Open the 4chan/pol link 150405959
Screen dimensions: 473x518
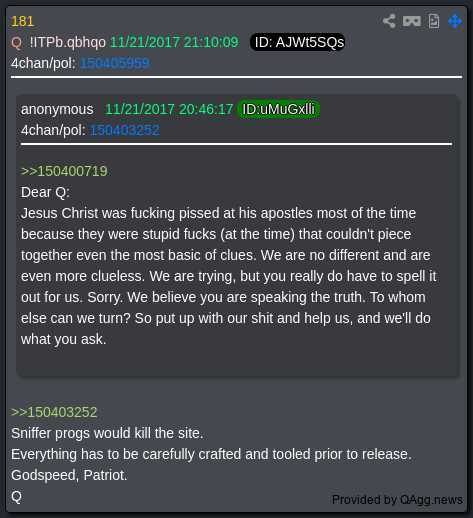pos(115,63)
